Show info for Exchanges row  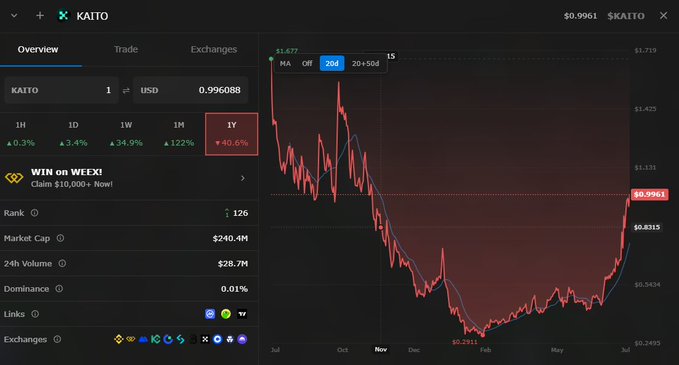coord(57,339)
